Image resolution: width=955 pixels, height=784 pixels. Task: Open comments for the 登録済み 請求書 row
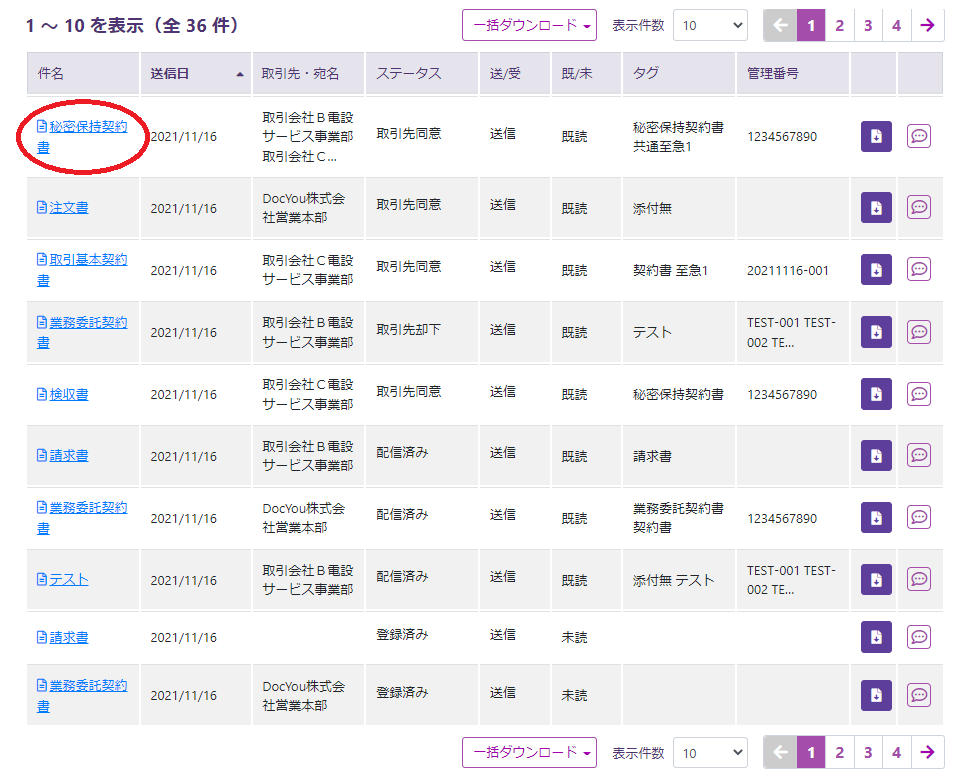[x=918, y=637]
